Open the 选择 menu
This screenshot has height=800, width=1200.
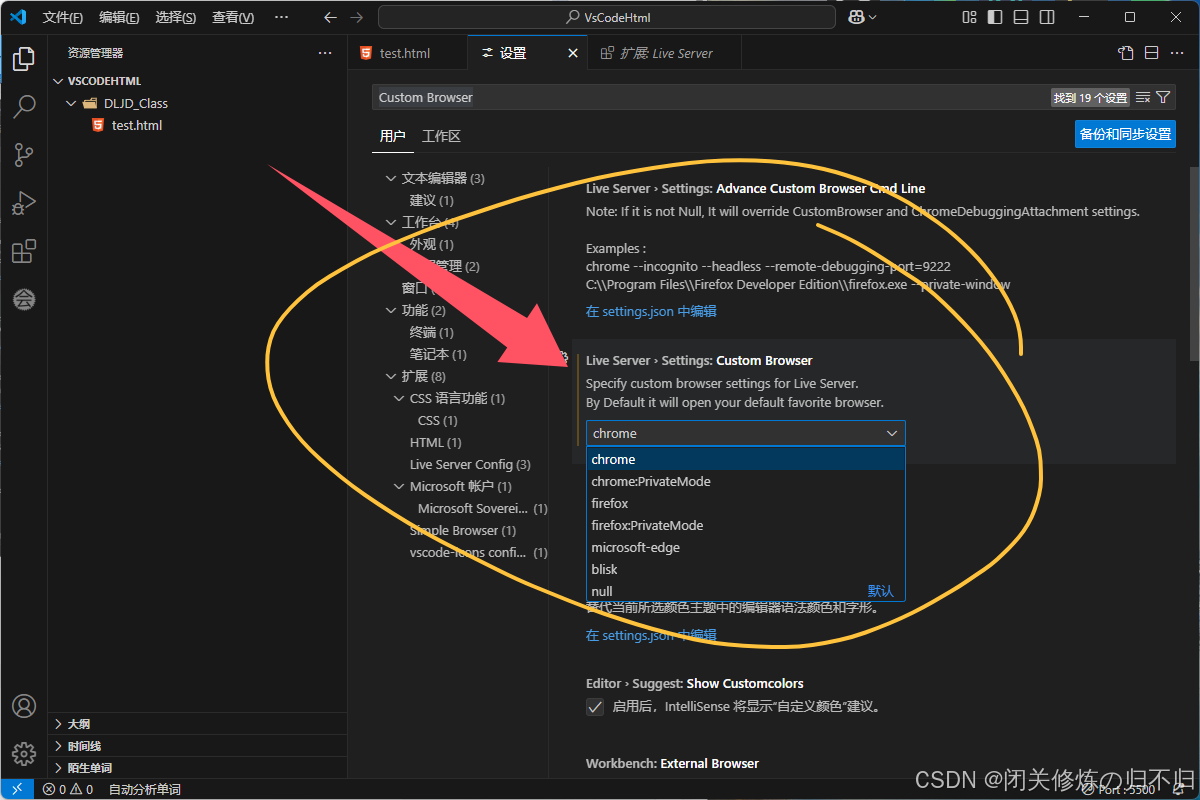[176, 17]
